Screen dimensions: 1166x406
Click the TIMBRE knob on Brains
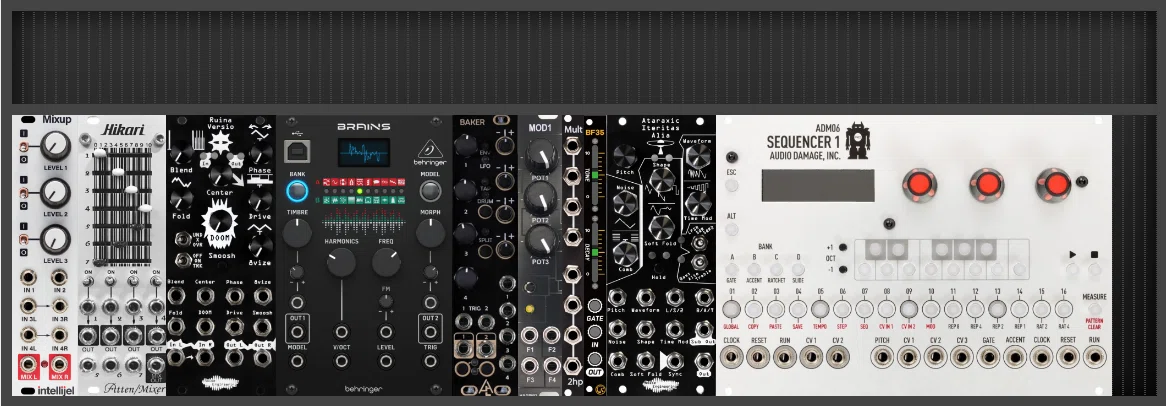[x=297, y=234]
